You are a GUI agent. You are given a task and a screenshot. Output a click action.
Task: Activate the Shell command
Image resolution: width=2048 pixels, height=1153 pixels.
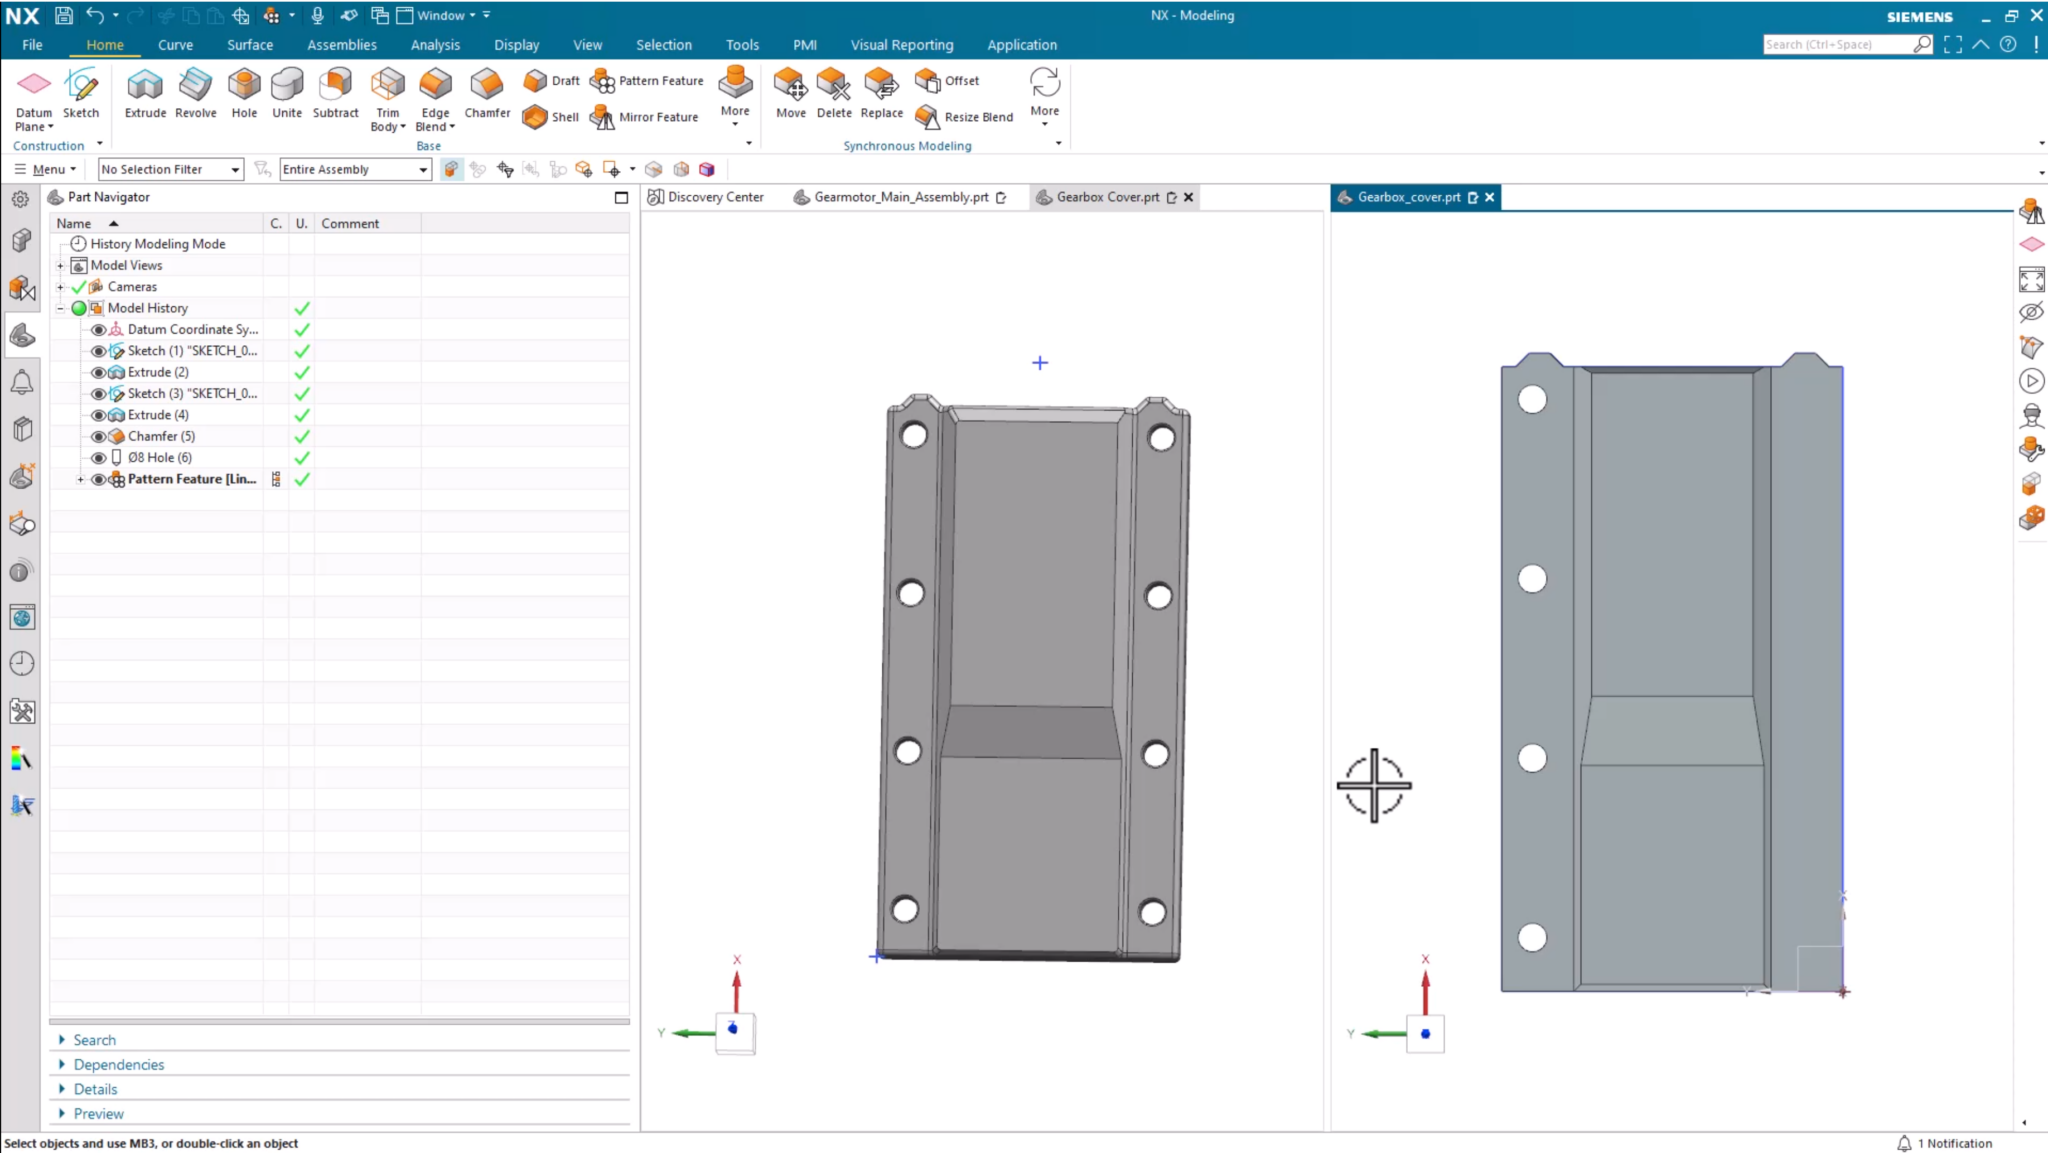point(550,117)
